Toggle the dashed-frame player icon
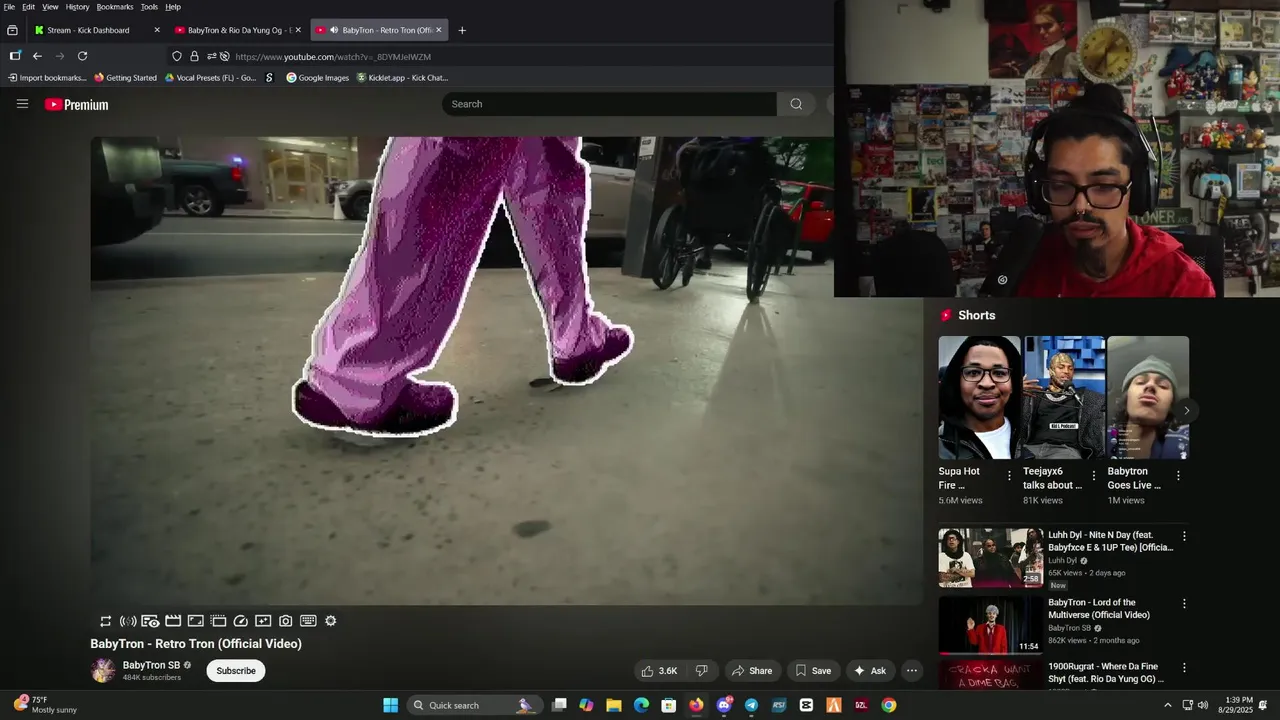Image resolution: width=1280 pixels, height=720 pixels. click(218, 621)
